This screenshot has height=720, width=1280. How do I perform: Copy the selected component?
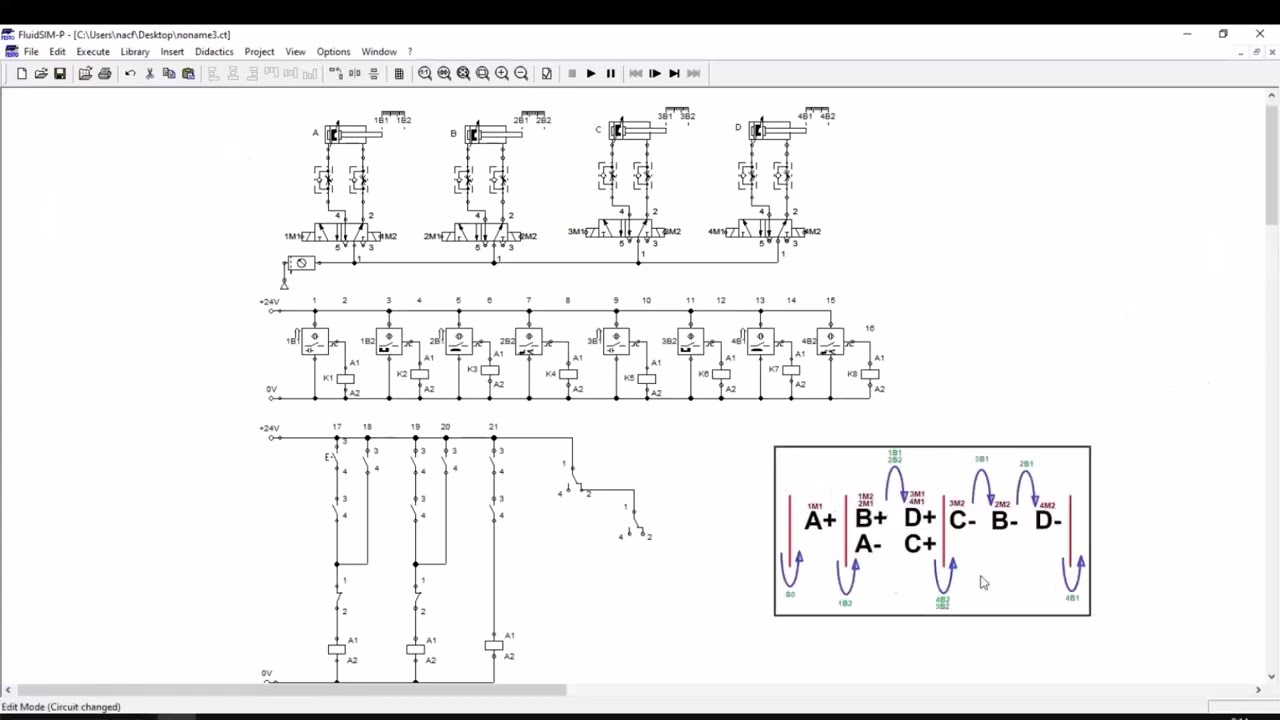click(169, 73)
